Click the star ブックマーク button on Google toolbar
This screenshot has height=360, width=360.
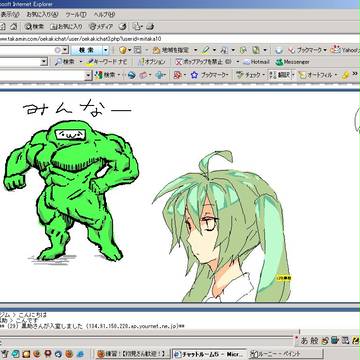[209, 75]
